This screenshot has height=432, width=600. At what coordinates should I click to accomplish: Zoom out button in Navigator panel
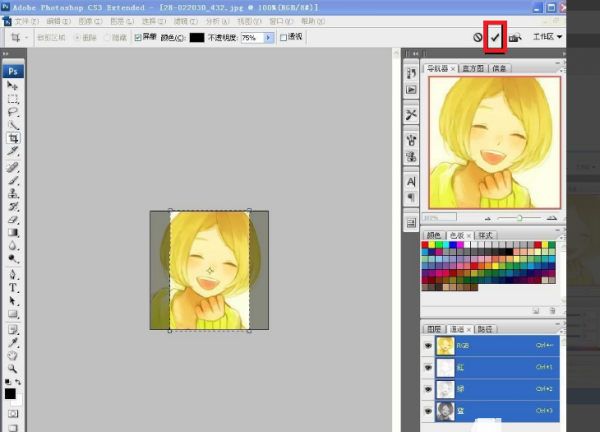click(488, 218)
